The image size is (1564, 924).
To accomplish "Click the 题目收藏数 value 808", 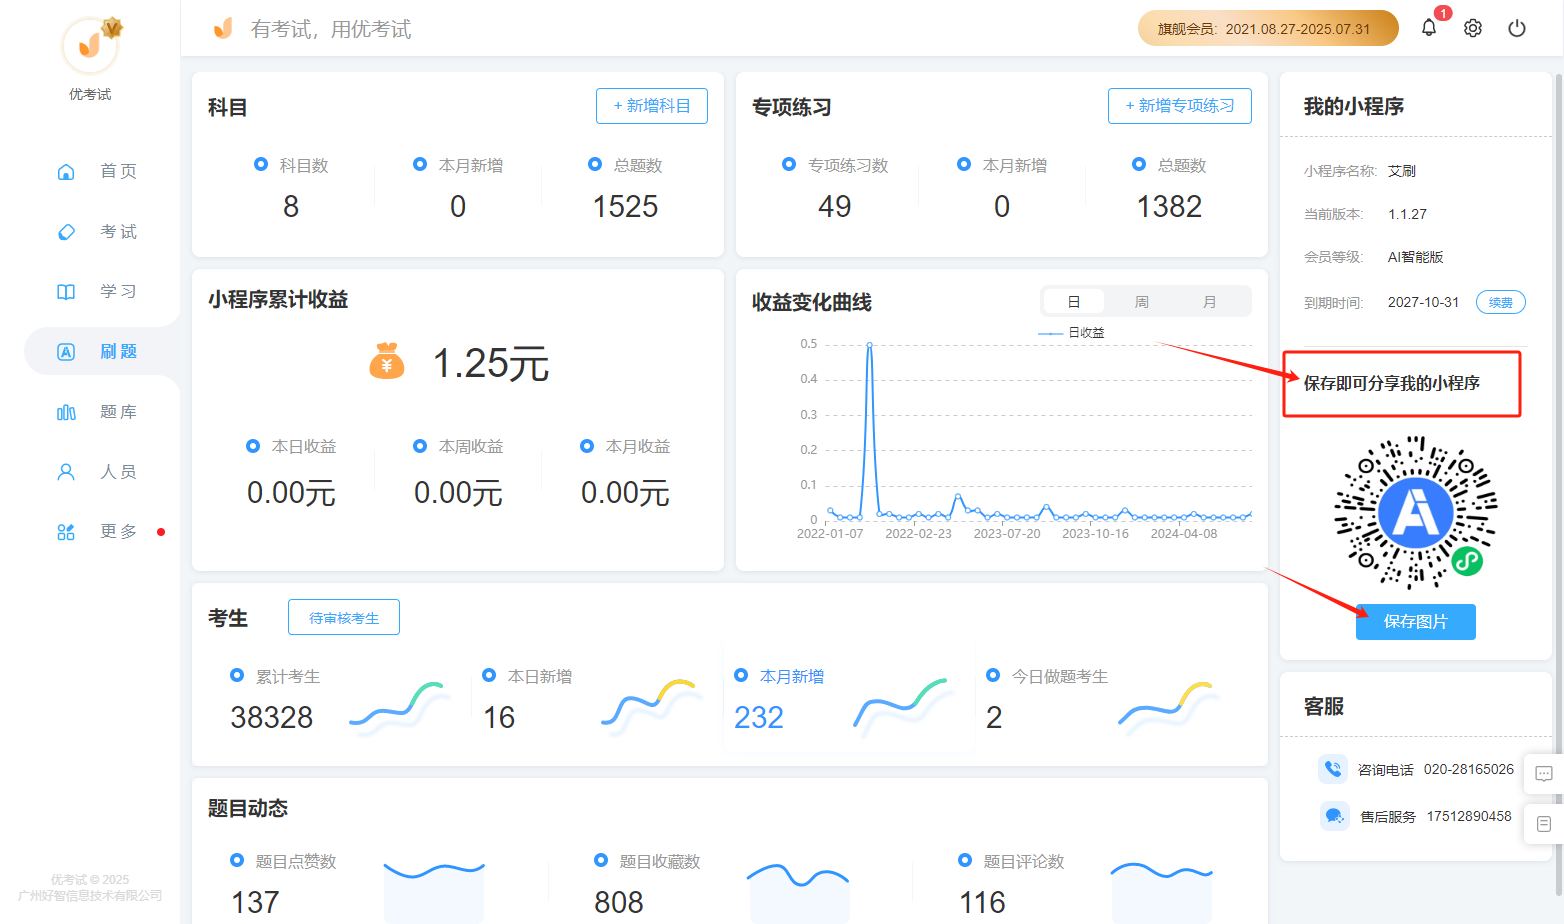I will click(x=619, y=902).
